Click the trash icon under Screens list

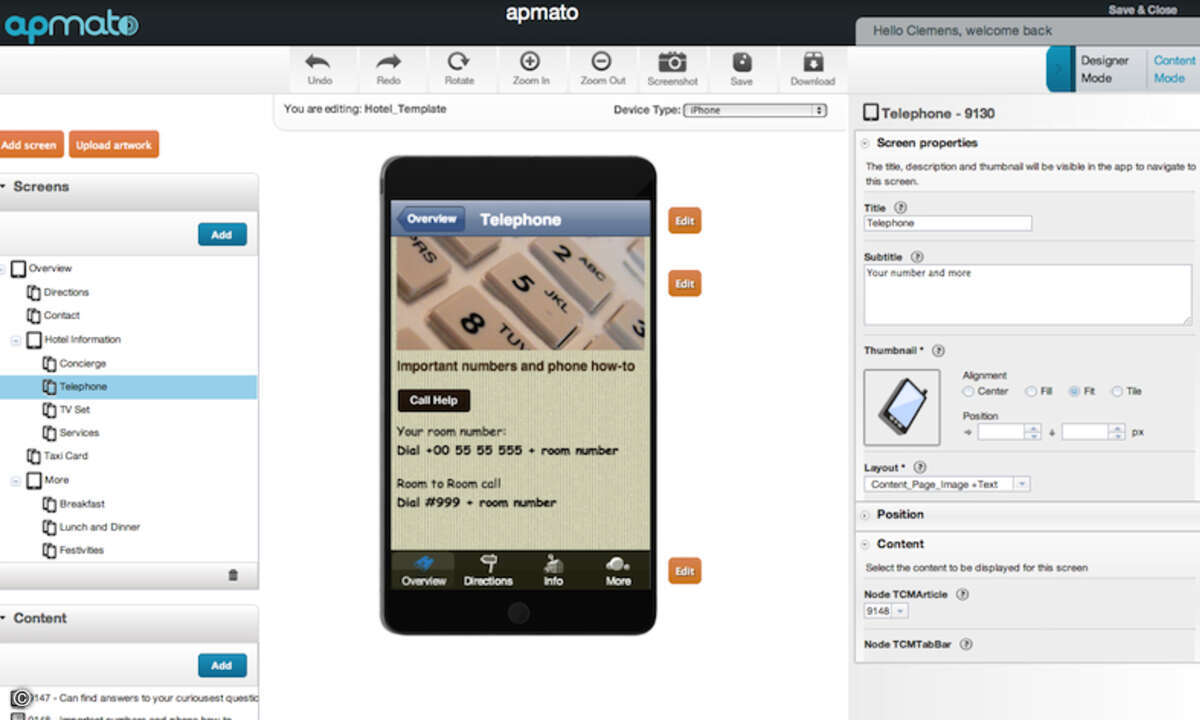point(233,575)
